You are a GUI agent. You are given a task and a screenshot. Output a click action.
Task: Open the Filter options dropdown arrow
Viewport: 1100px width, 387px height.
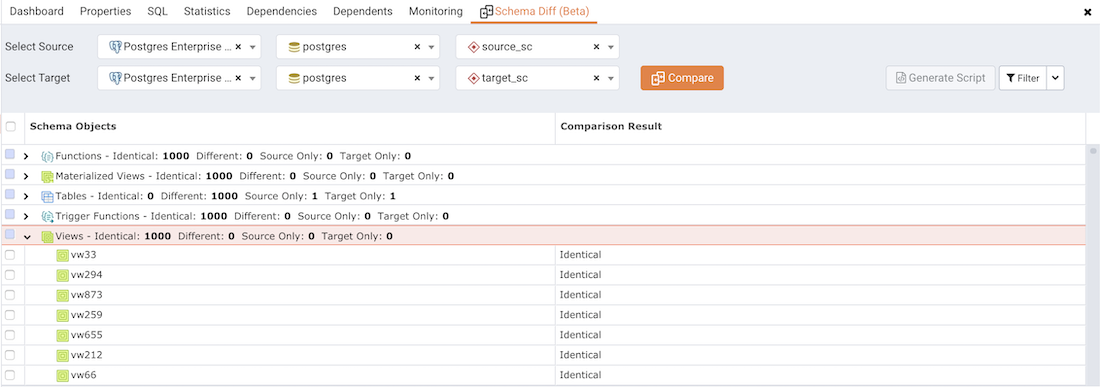[x=1056, y=78]
